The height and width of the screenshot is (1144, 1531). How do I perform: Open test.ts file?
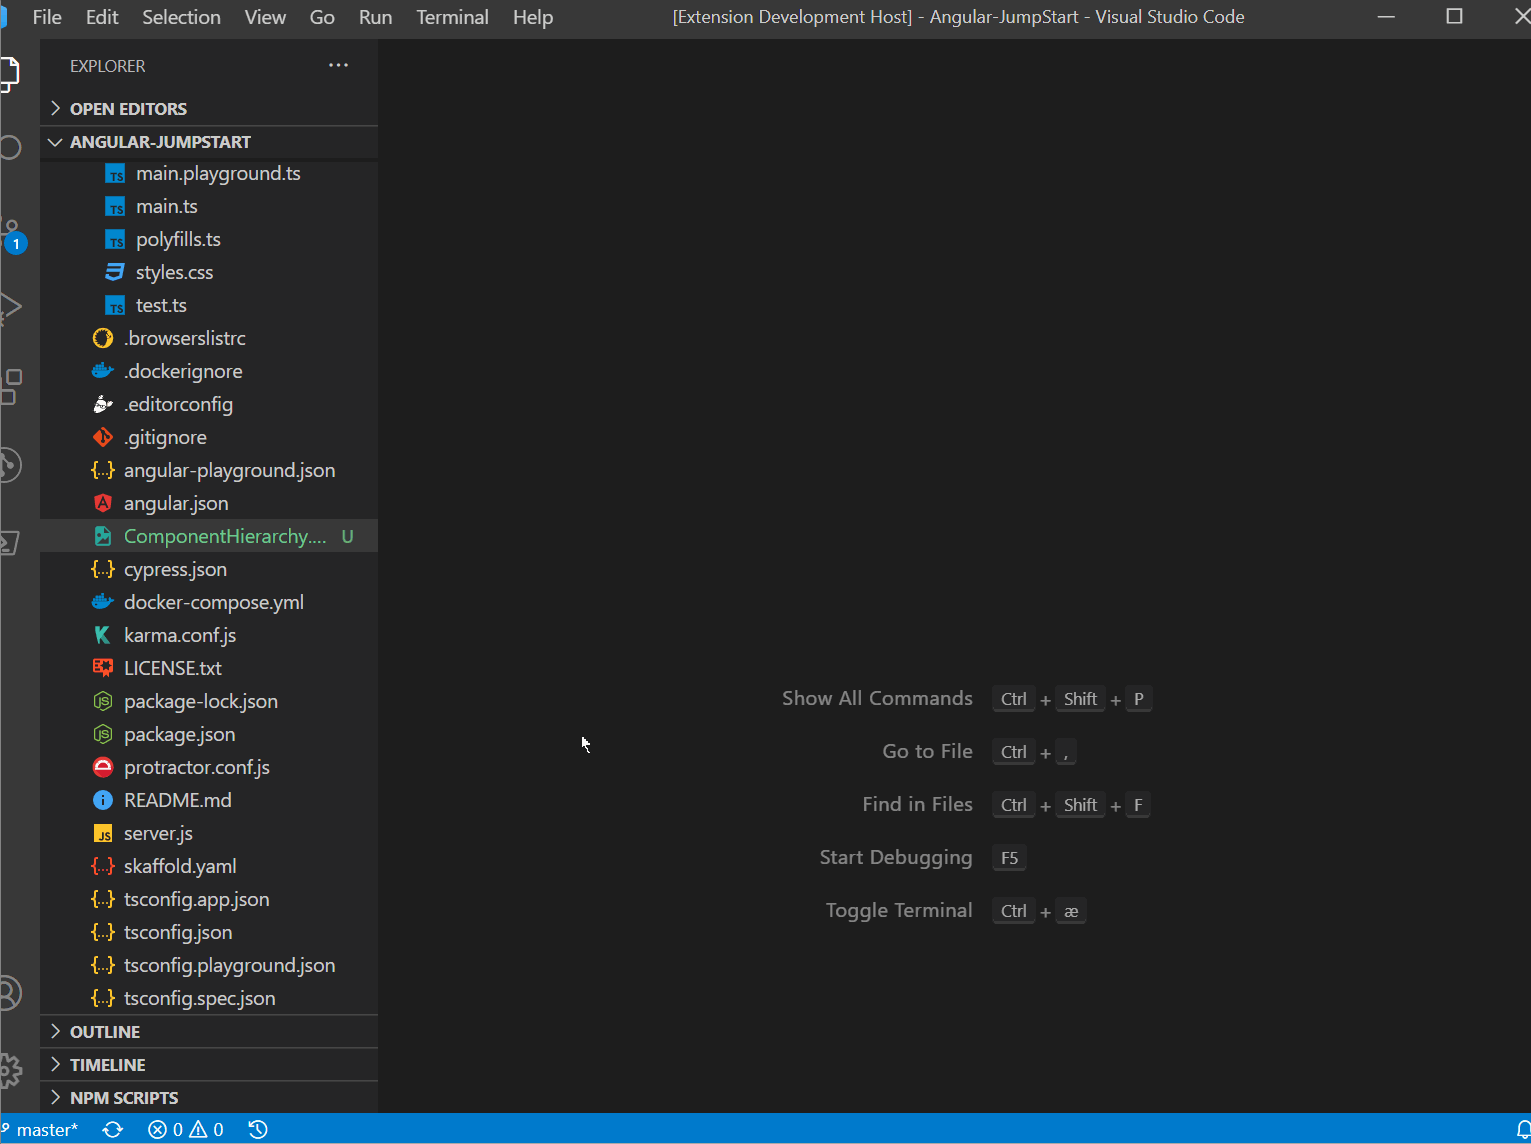[x=209, y=305]
